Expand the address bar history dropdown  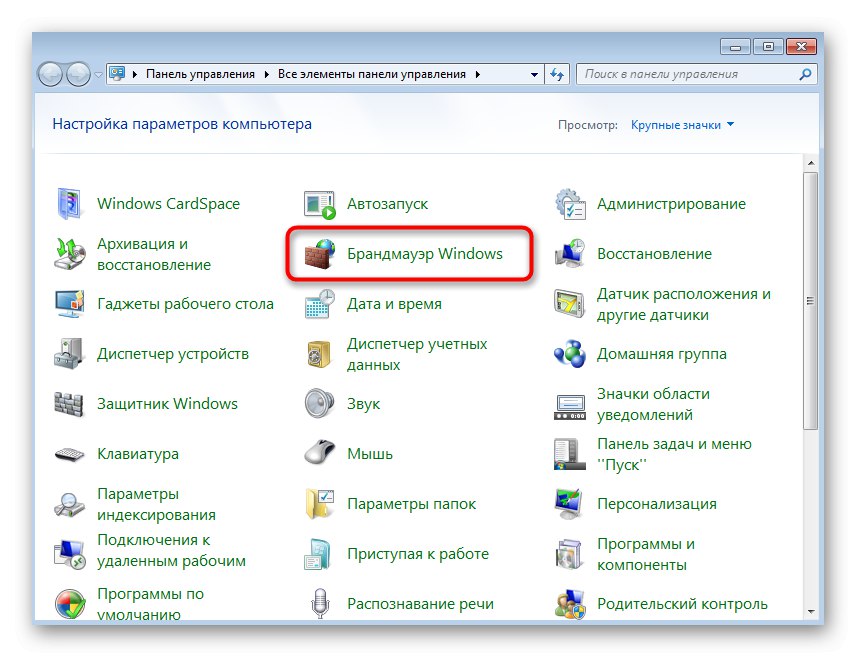[x=533, y=73]
